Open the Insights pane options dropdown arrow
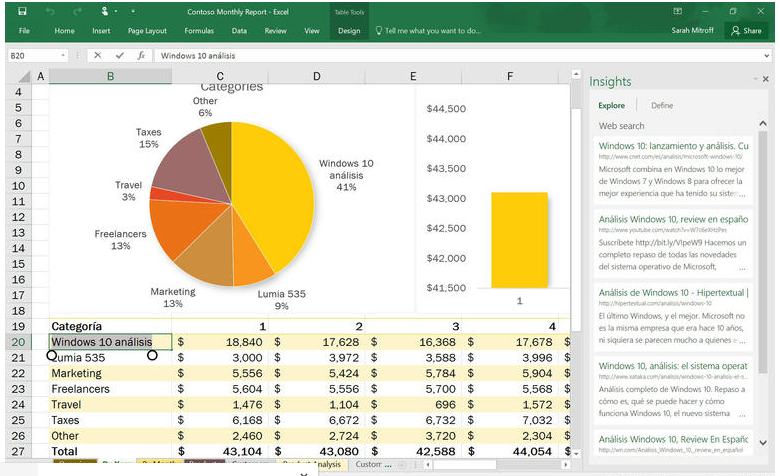The image size is (780, 476). (x=755, y=79)
